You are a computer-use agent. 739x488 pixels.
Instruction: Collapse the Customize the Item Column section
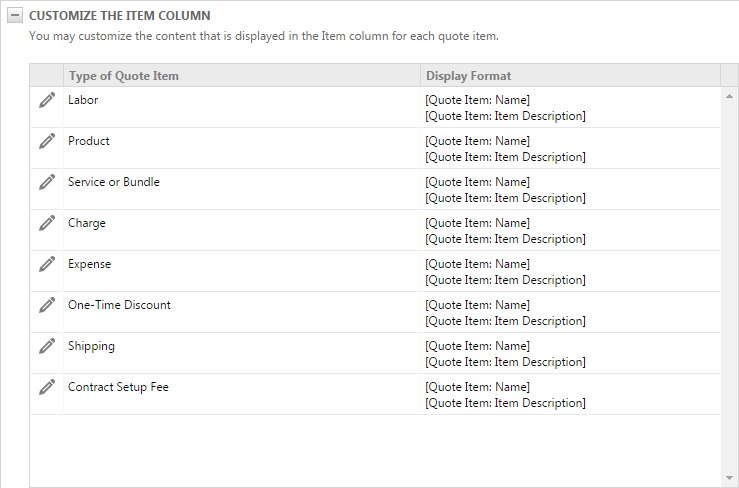[15, 16]
